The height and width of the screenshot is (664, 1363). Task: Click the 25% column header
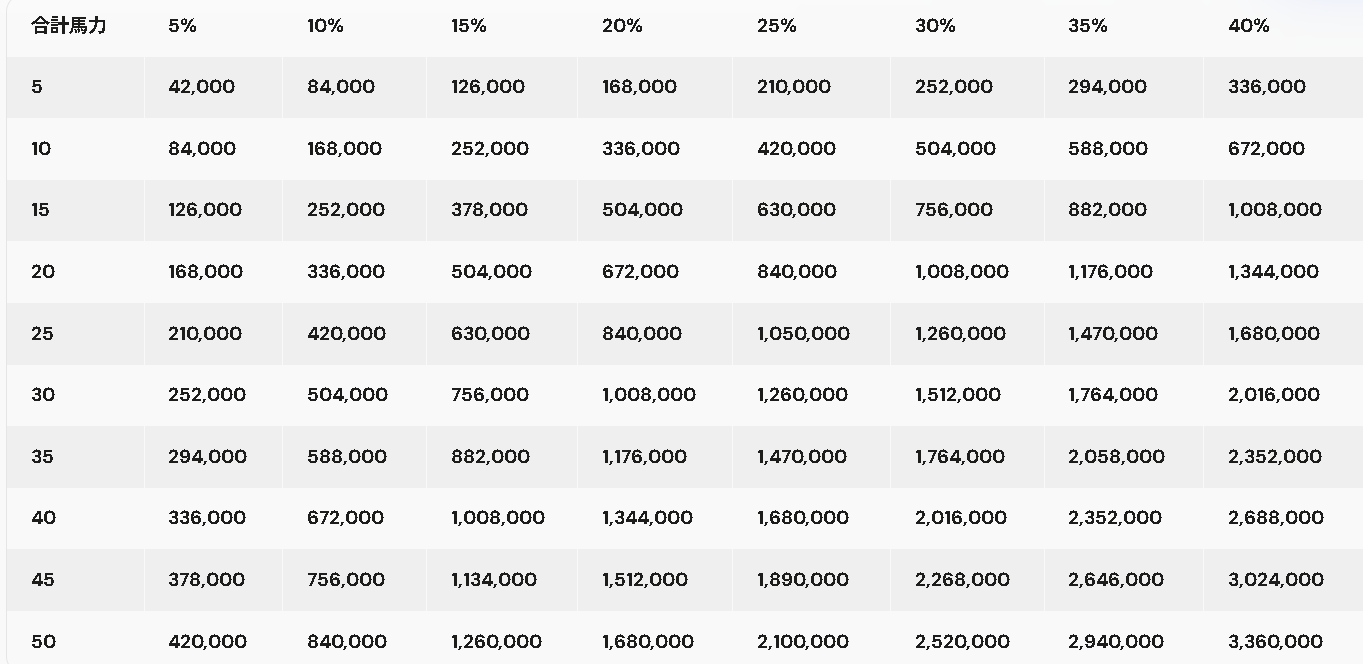coord(777,26)
